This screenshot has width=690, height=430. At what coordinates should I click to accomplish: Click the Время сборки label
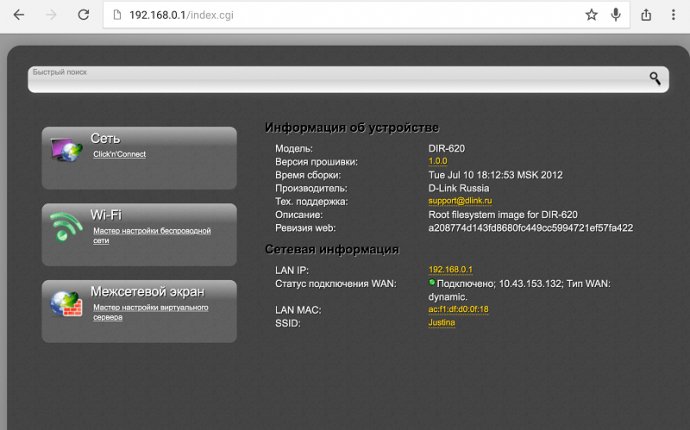pyautogui.click(x=308, y=175)
